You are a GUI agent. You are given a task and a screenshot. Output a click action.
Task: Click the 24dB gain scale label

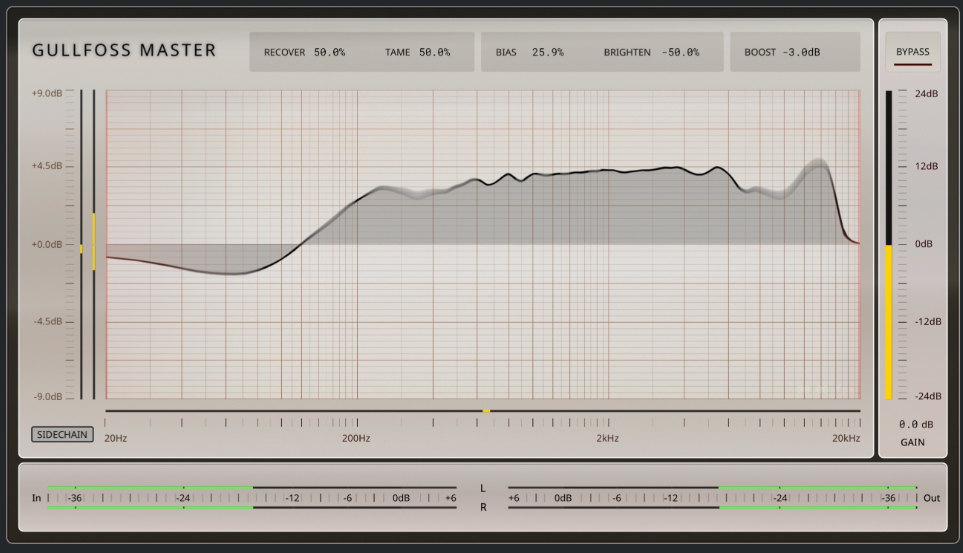(926, 93)
